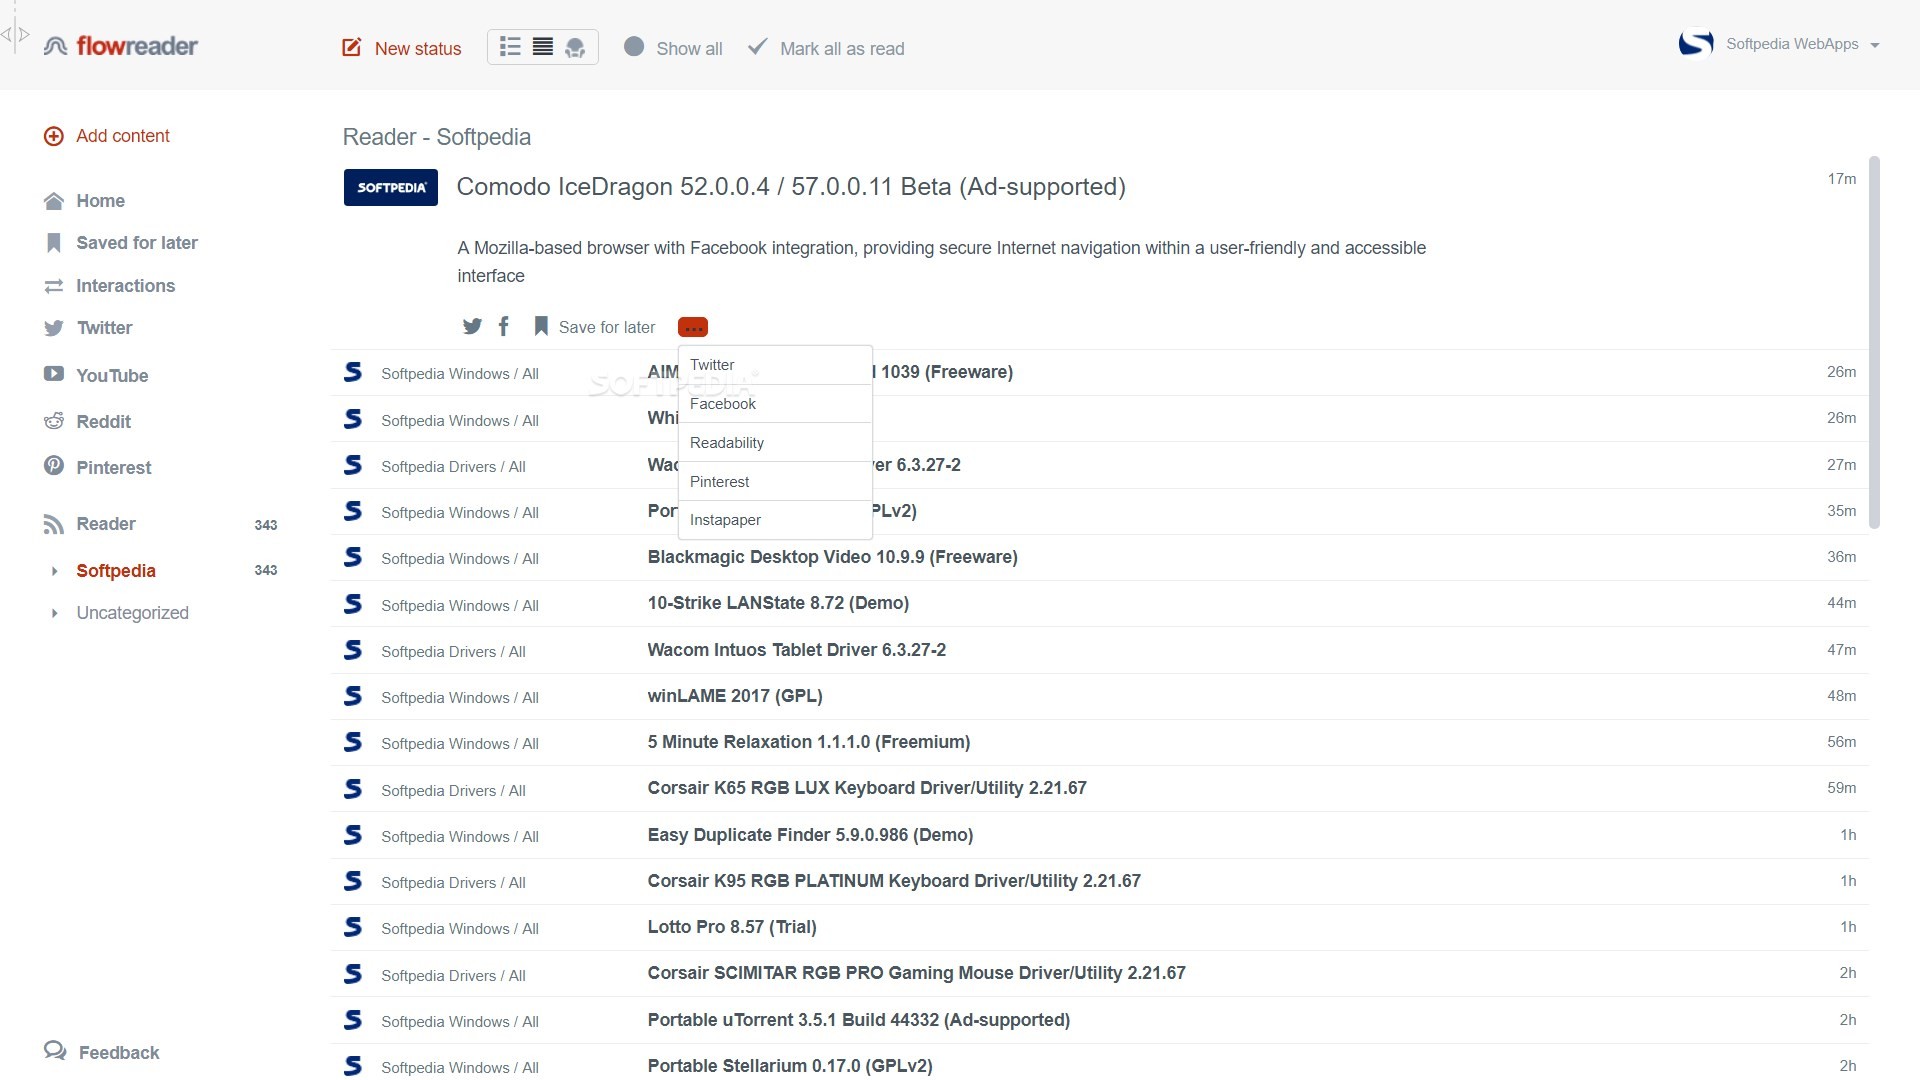Click Softpedia S icon on Lotto Pro row
Viewport: 1920px width, 1080px height.
353,927
